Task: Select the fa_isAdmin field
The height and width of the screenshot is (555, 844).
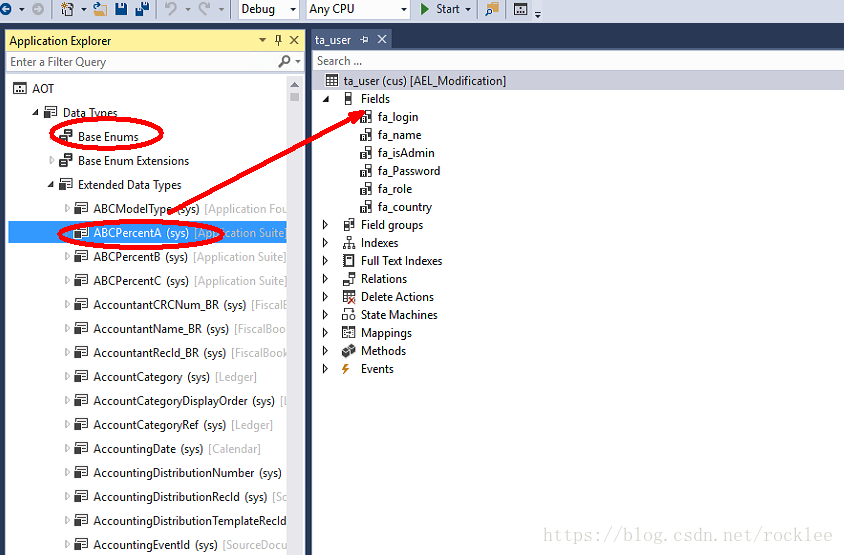Action: (x=406, y=153)
